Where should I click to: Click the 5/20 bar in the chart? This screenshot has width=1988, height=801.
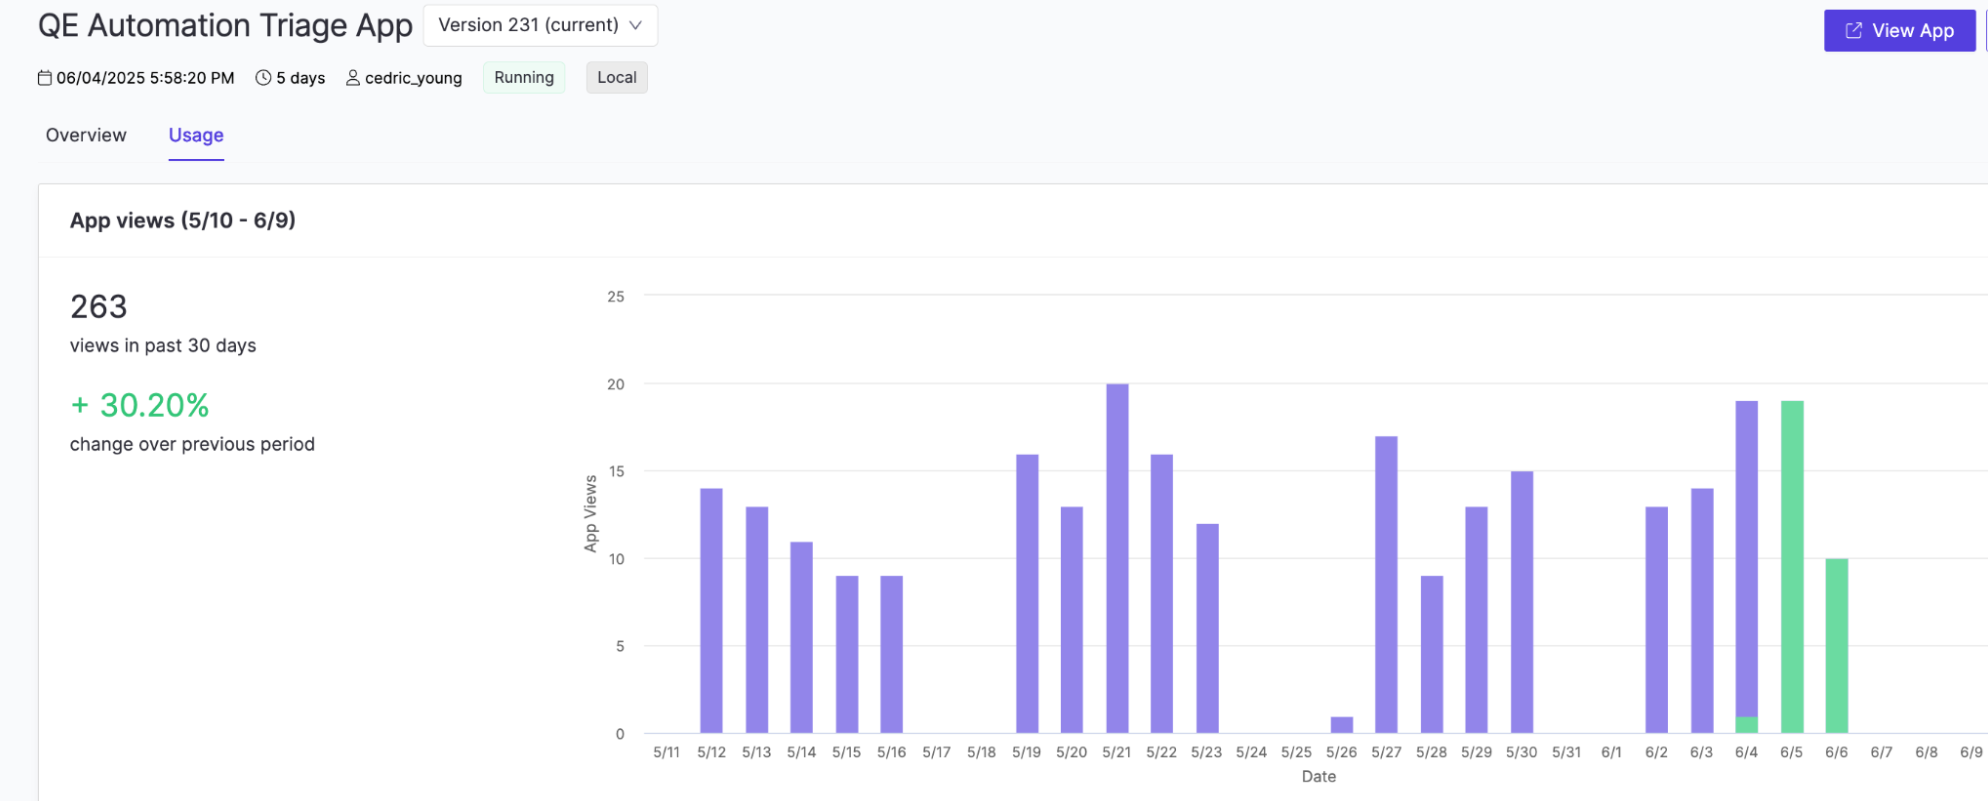1072,620
